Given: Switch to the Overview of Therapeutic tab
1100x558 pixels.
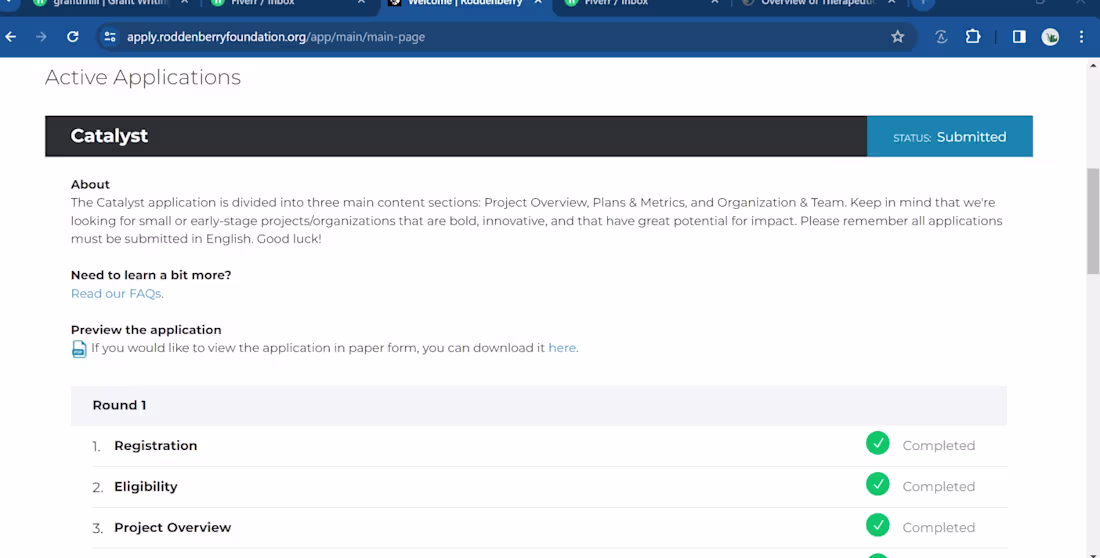Looking at the screenshot, I should (818, 3).
